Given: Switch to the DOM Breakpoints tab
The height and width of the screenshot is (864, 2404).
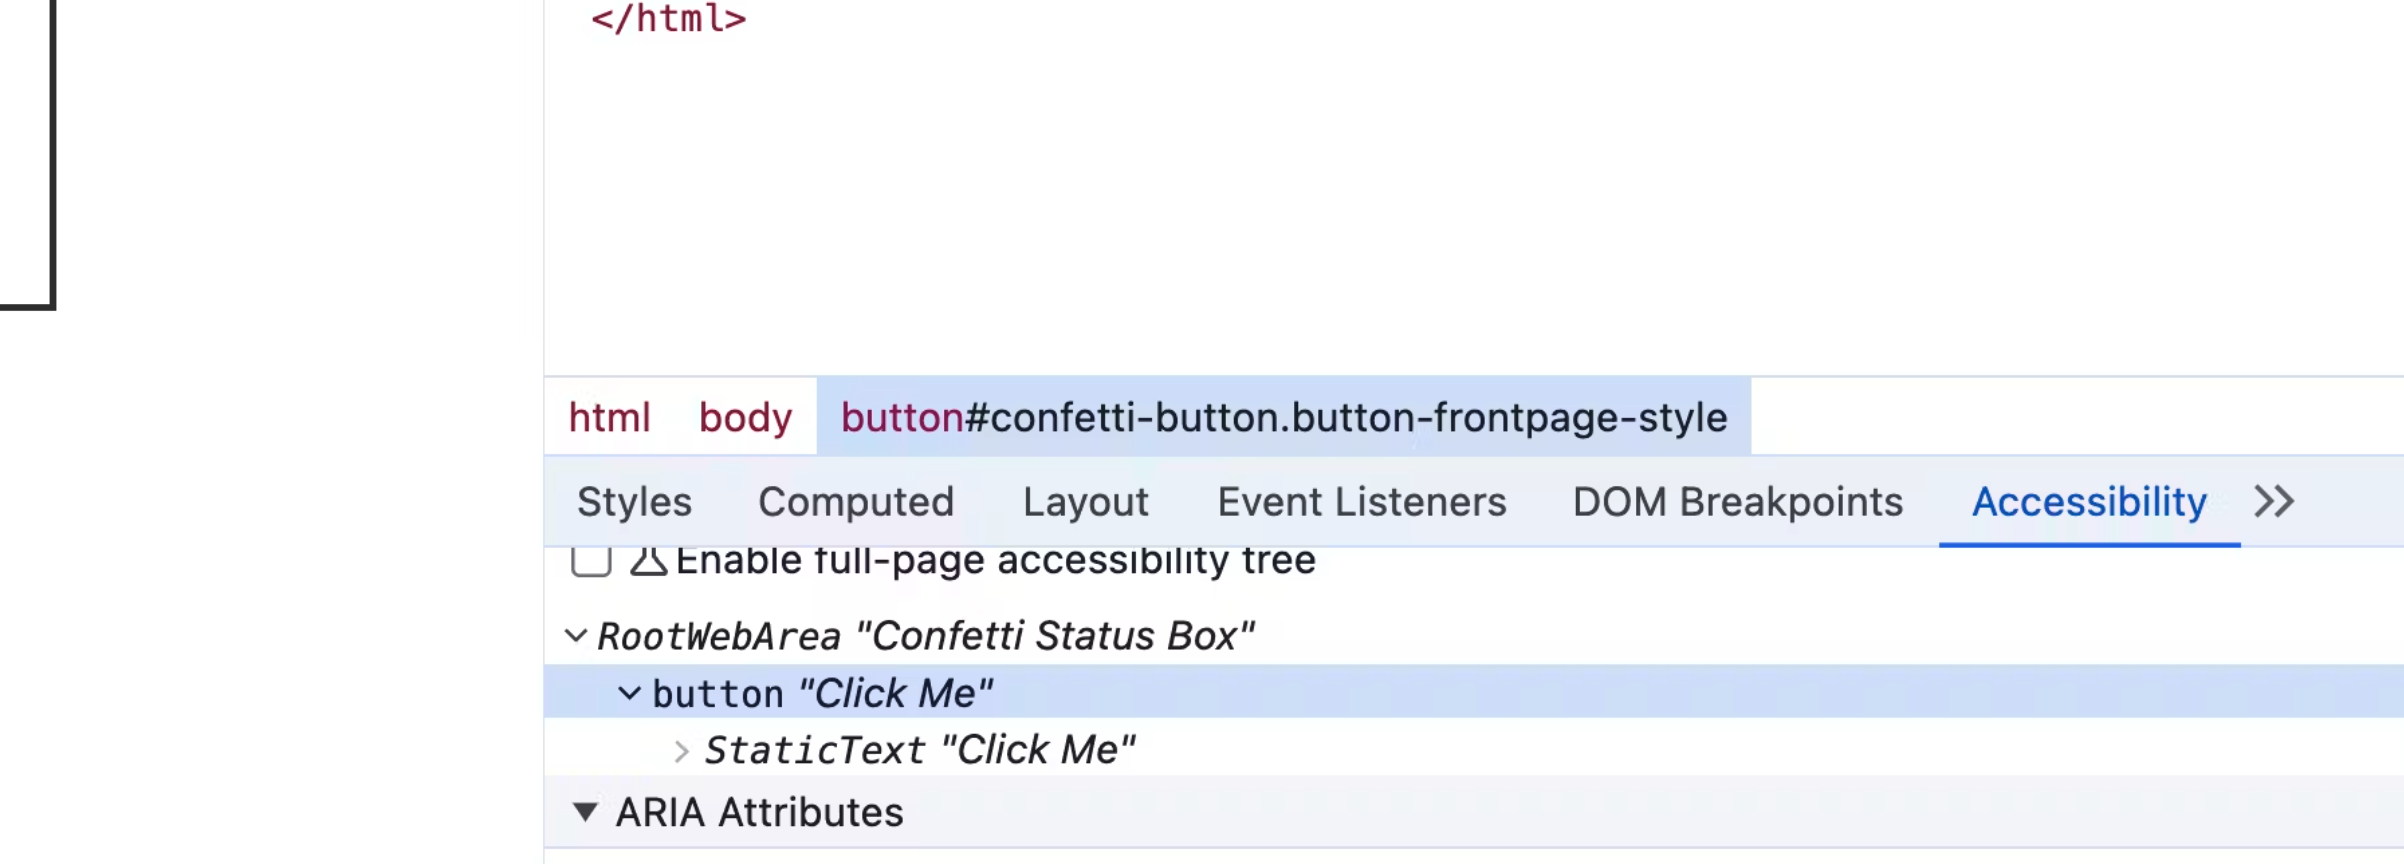Looking at the screenshot, I should click(x=1737, y=501).
